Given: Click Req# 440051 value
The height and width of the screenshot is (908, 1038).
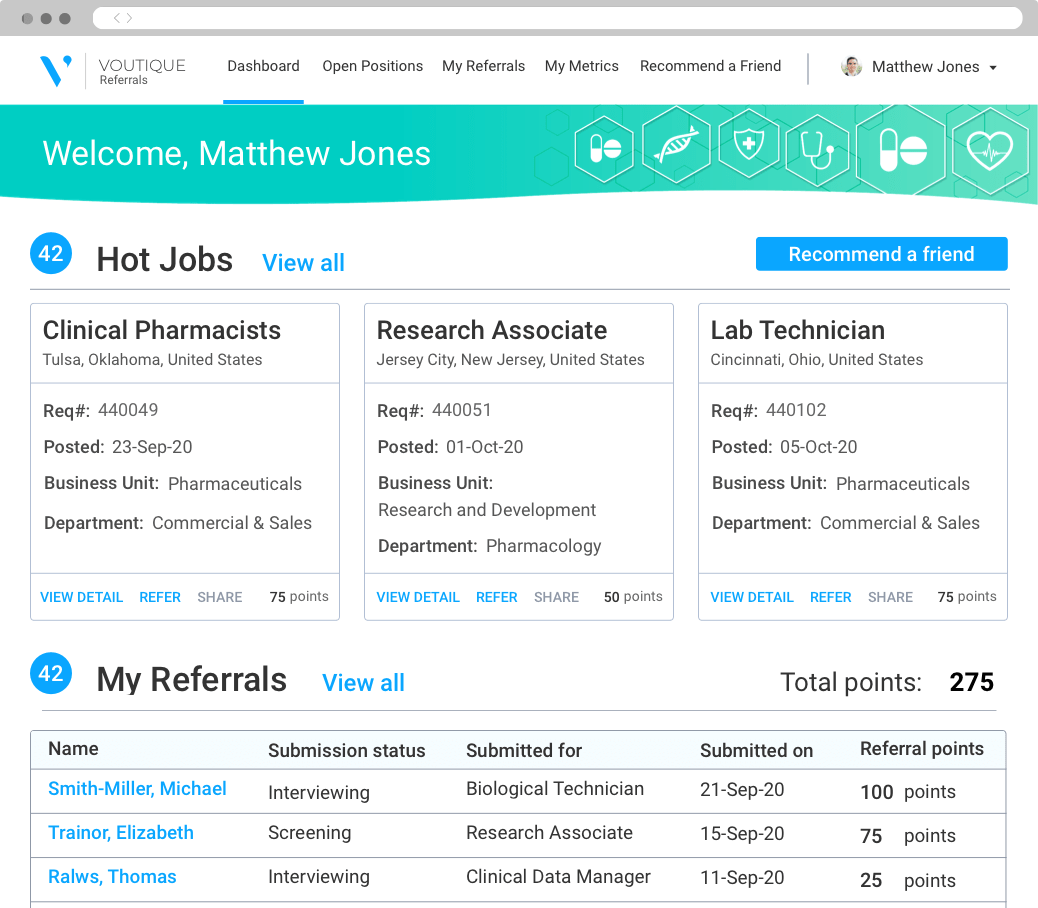Looking at the screenshot, I should (x=462, y=410).
